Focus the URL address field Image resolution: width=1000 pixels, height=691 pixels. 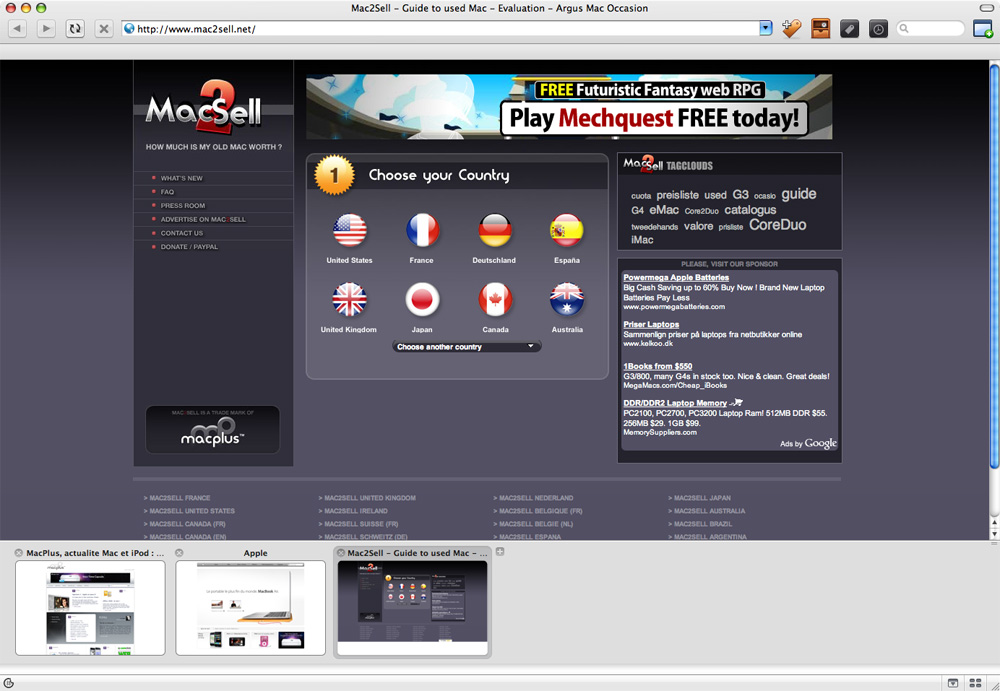pyautogui.click(x=440, y=29)
